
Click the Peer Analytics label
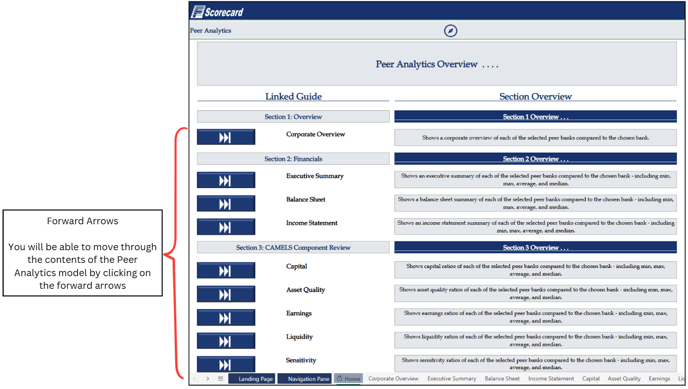211,31
